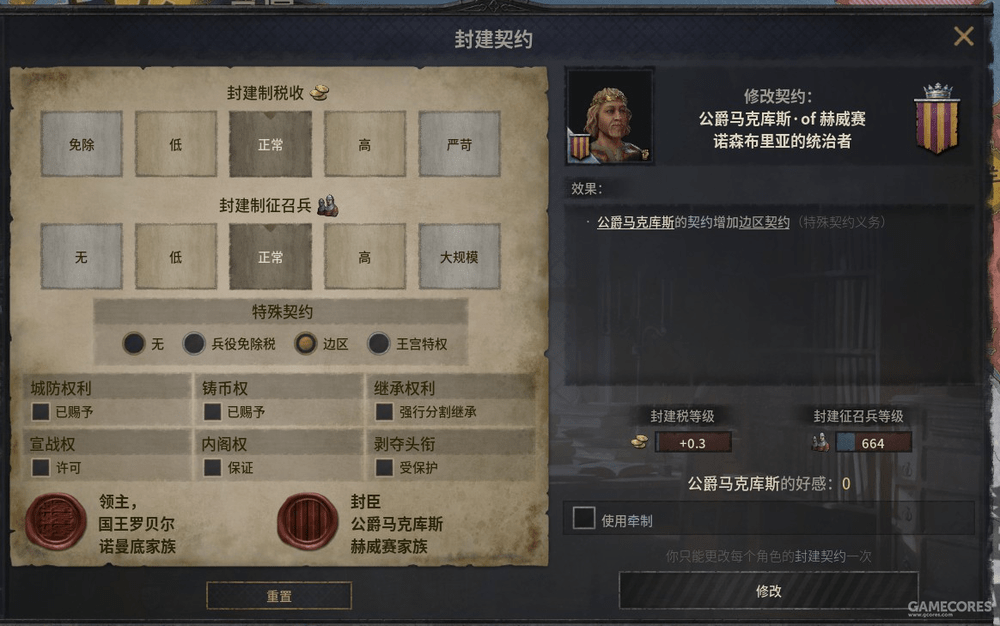Check 已赐予 under 城防权利

[x=41, y=412]
